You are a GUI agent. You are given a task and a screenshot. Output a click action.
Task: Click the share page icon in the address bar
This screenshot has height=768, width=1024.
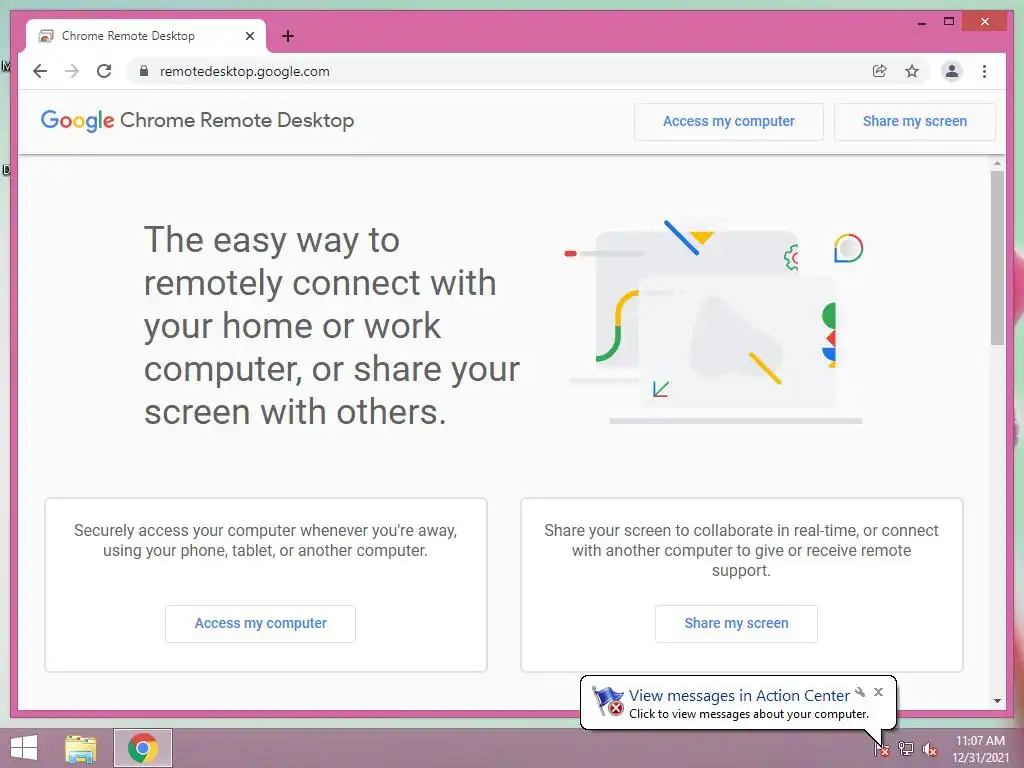click(880, 71)
